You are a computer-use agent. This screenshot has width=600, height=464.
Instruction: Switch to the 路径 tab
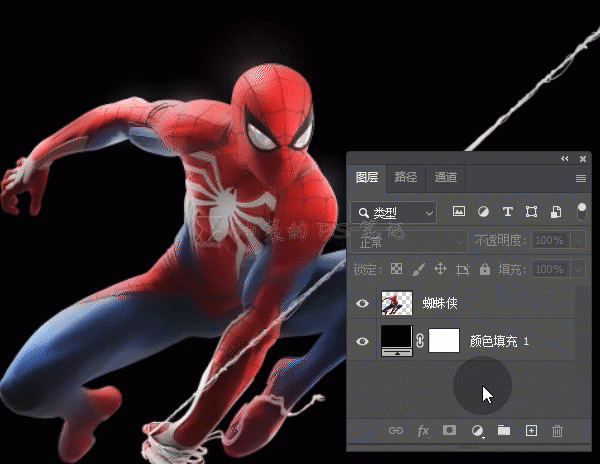[x=406, y=177]
